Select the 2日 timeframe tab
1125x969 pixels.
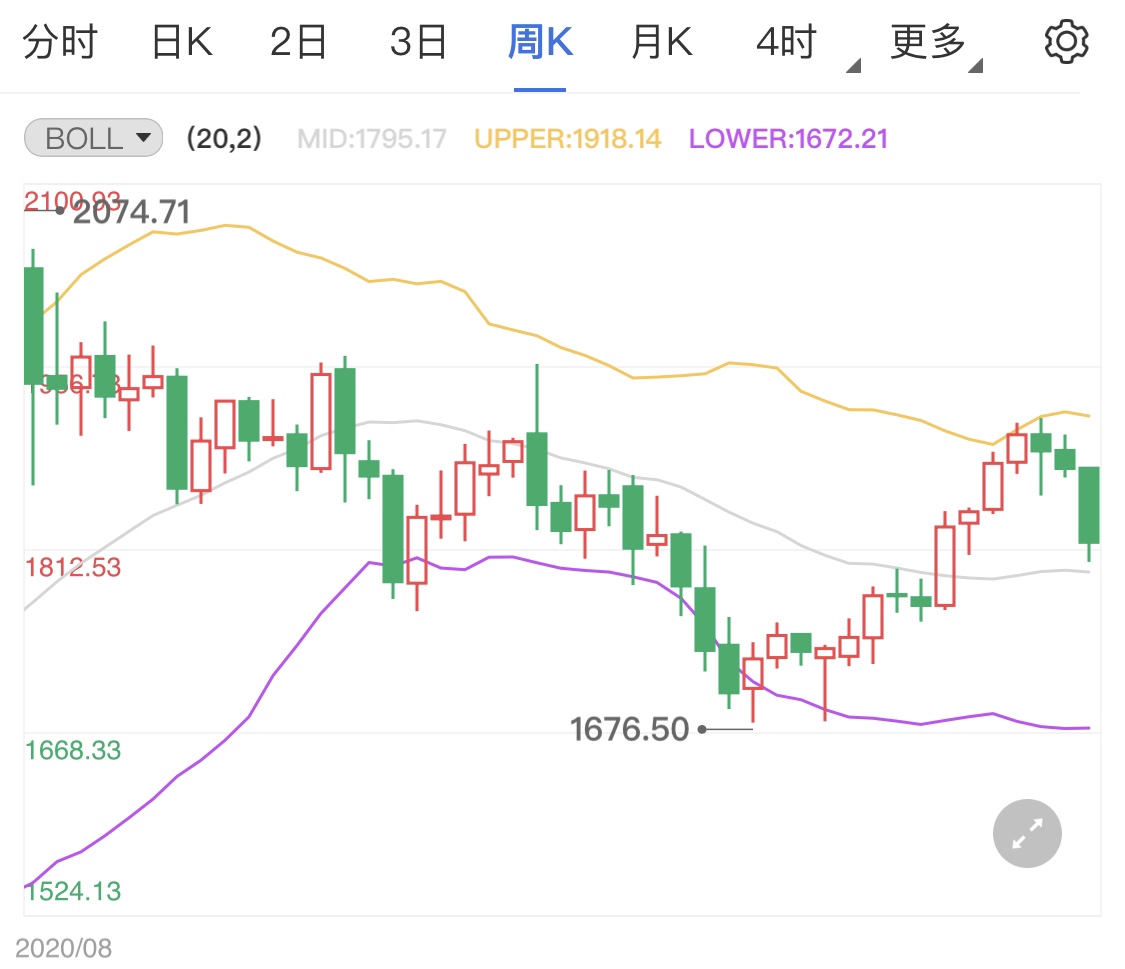(x=298, y=42)
